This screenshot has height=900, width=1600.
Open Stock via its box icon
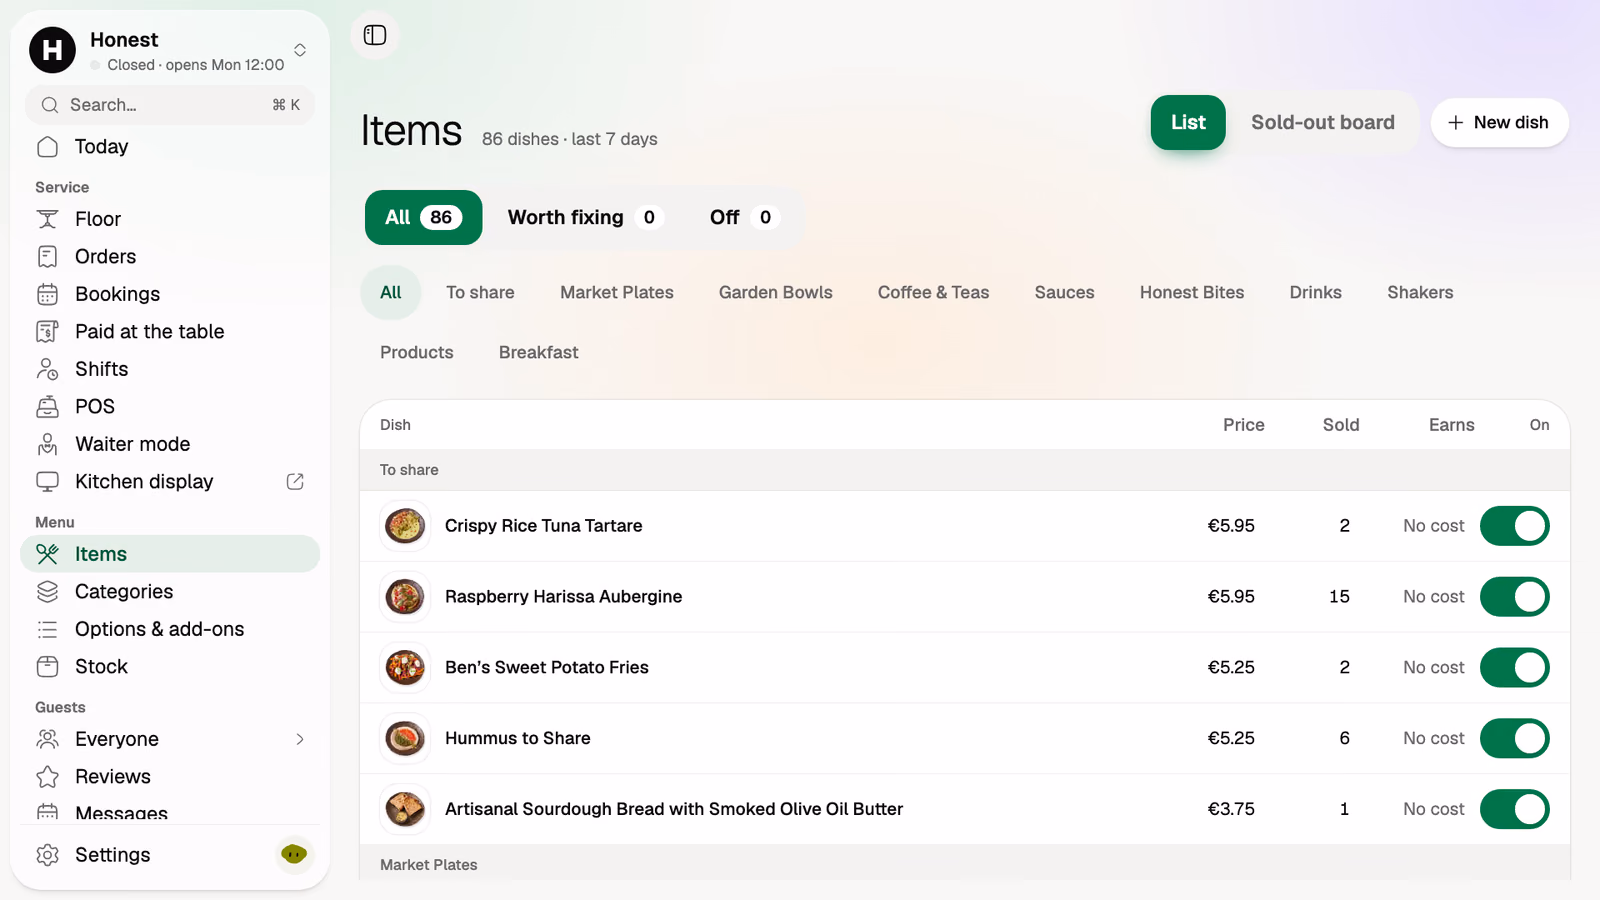click(x=47, y=667)
